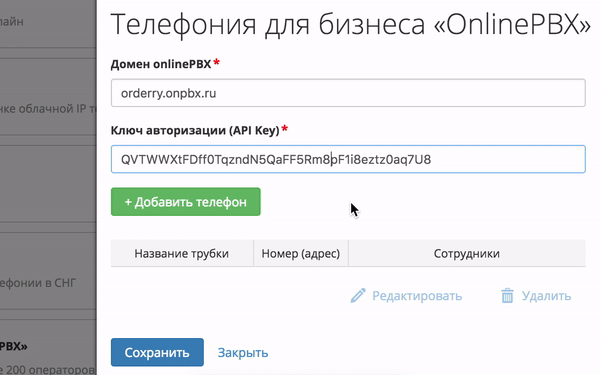Save settings with the Сохранить button

[x=157, y=352]
